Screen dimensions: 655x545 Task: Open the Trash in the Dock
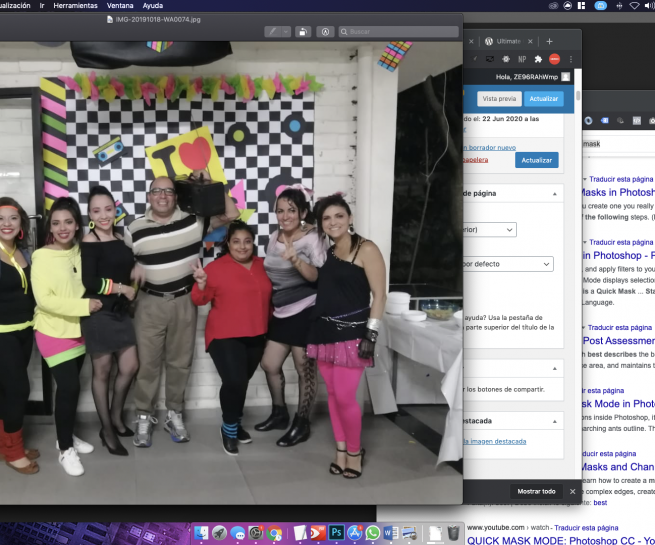[454, 533]
